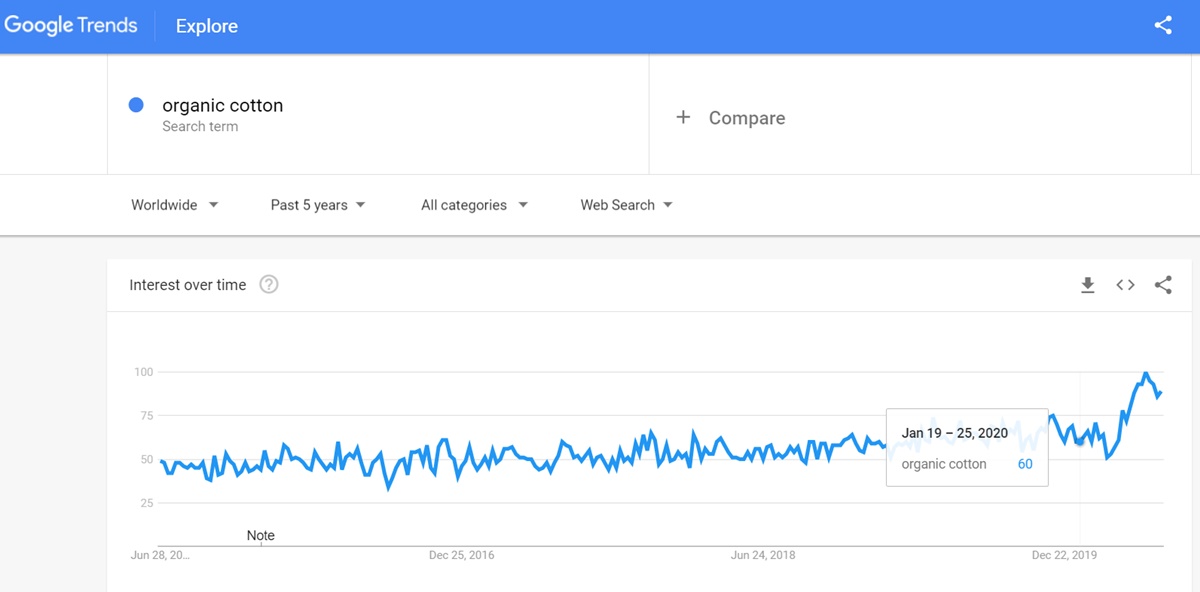Screen dimensions: 1200x592
Task: Download the Interest over time data
Action: pyautogui.click(x=1088, y=285)
